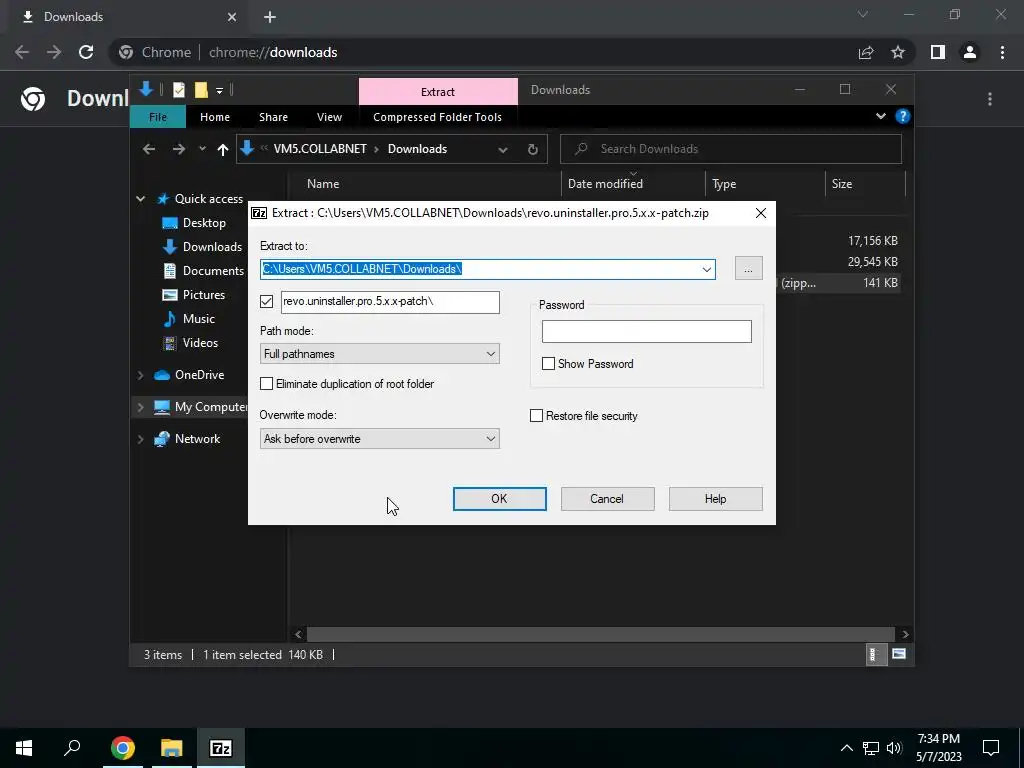Open the Extract to path dropdown
This screenshot has width=1024, height=768.
[x=707, y=270]
